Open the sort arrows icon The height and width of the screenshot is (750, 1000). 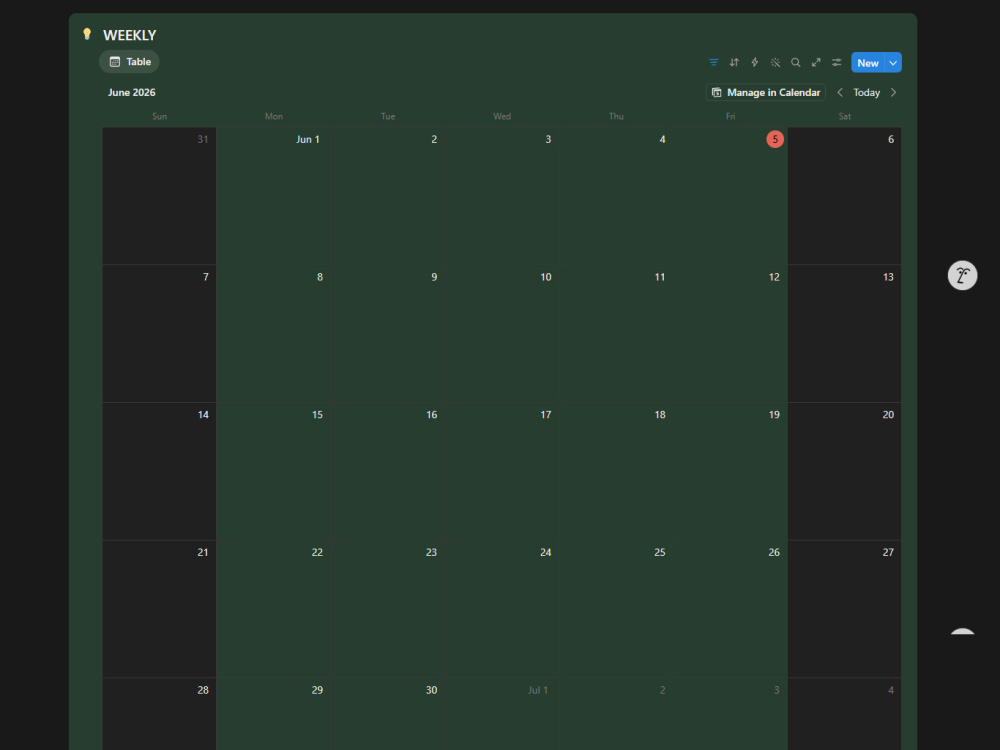coord(734,62)
